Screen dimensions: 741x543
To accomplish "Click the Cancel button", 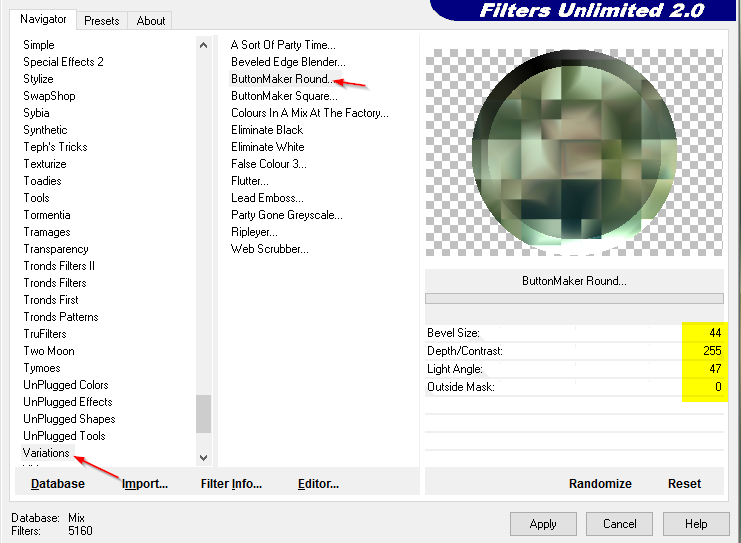I will (x=620, y=524).
